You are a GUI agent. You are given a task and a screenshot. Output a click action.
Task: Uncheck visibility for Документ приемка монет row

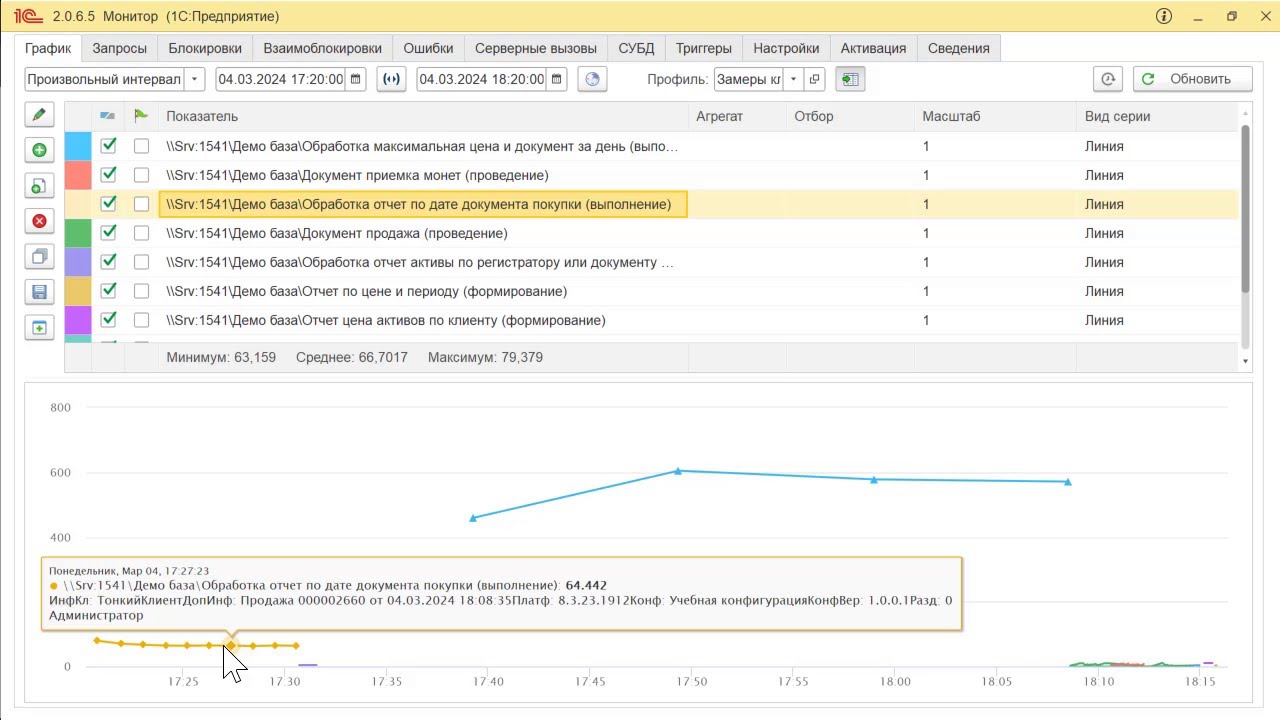coord(109,175)
